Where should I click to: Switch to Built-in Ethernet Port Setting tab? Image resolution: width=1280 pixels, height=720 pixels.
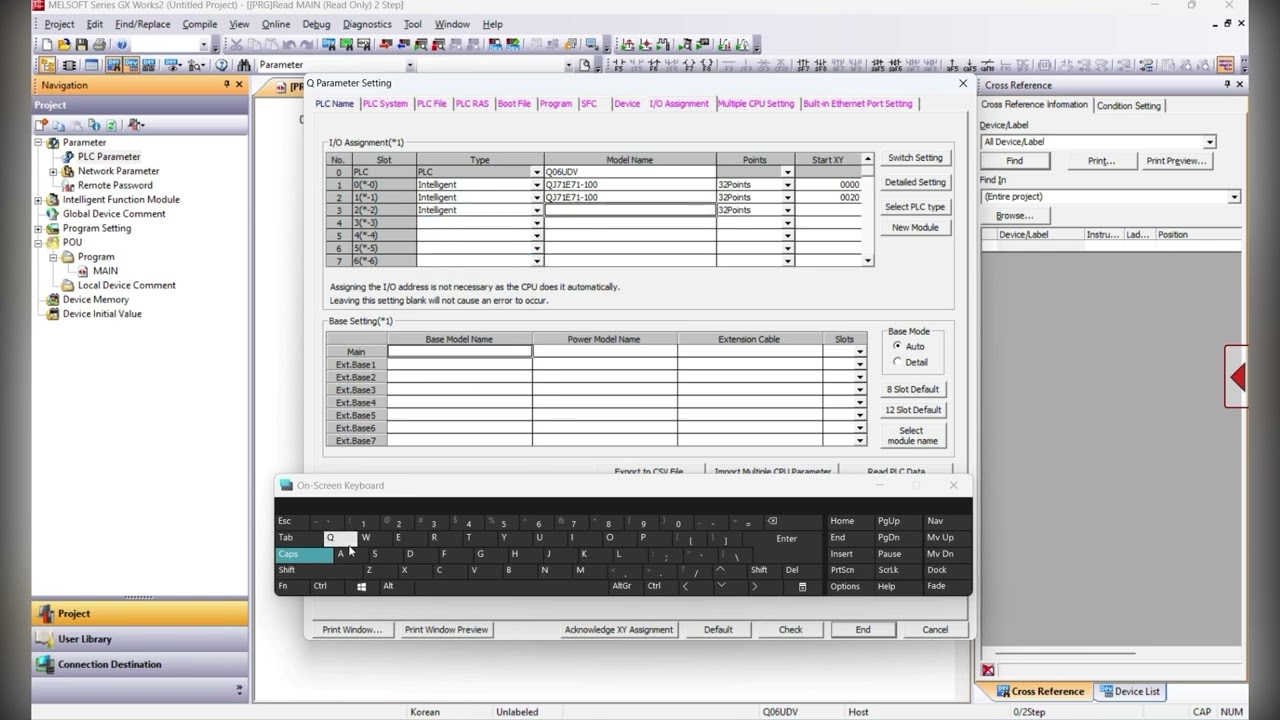point(858,104)
